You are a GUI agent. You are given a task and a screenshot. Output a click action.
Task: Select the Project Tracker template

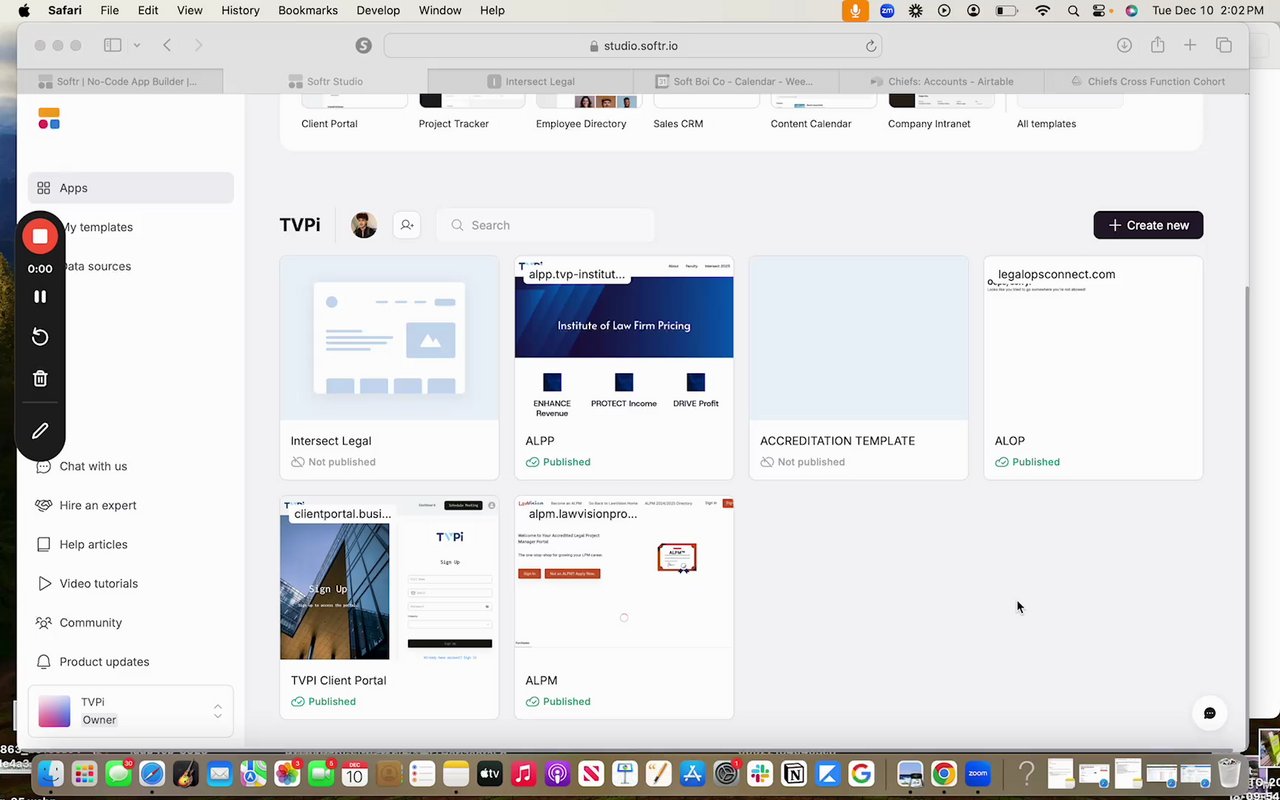tap(472, 112)
